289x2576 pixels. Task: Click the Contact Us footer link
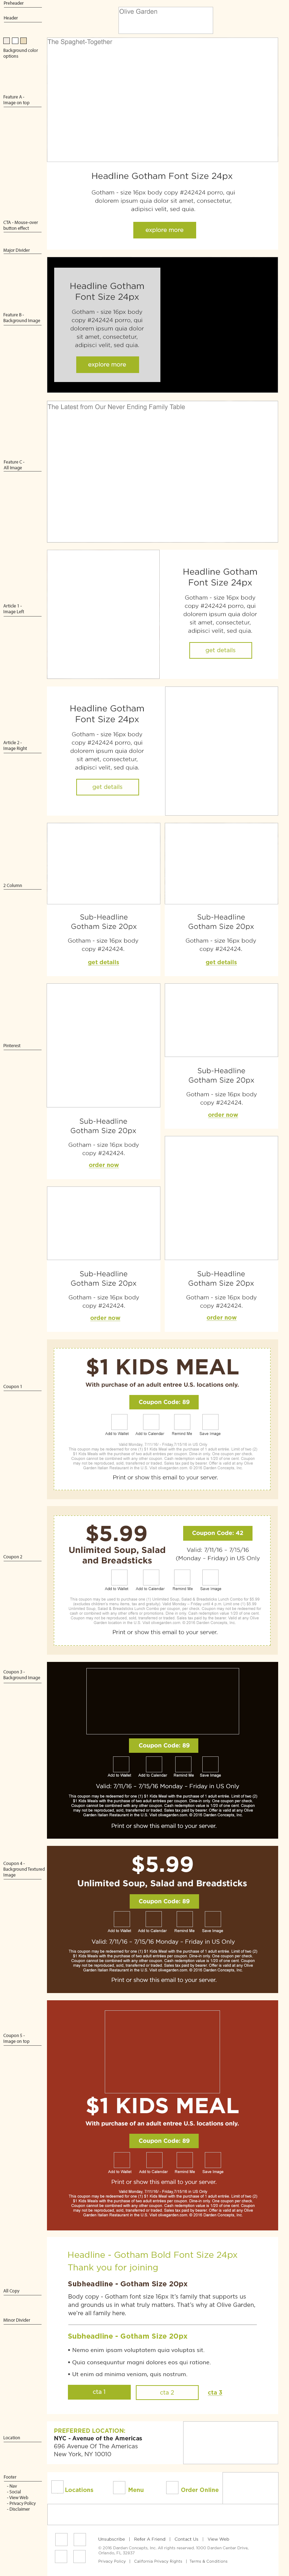click(186, 2538)
